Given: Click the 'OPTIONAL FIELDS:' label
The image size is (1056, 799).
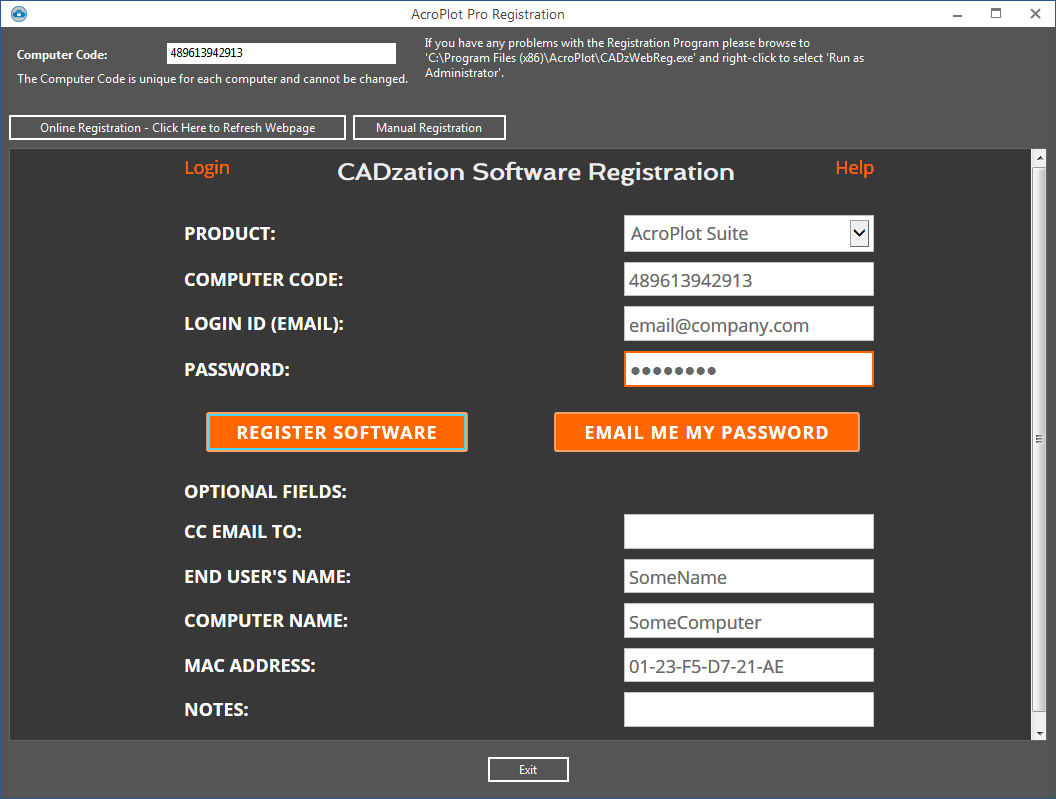Looking at the screenshot, I should pos(265,492).
